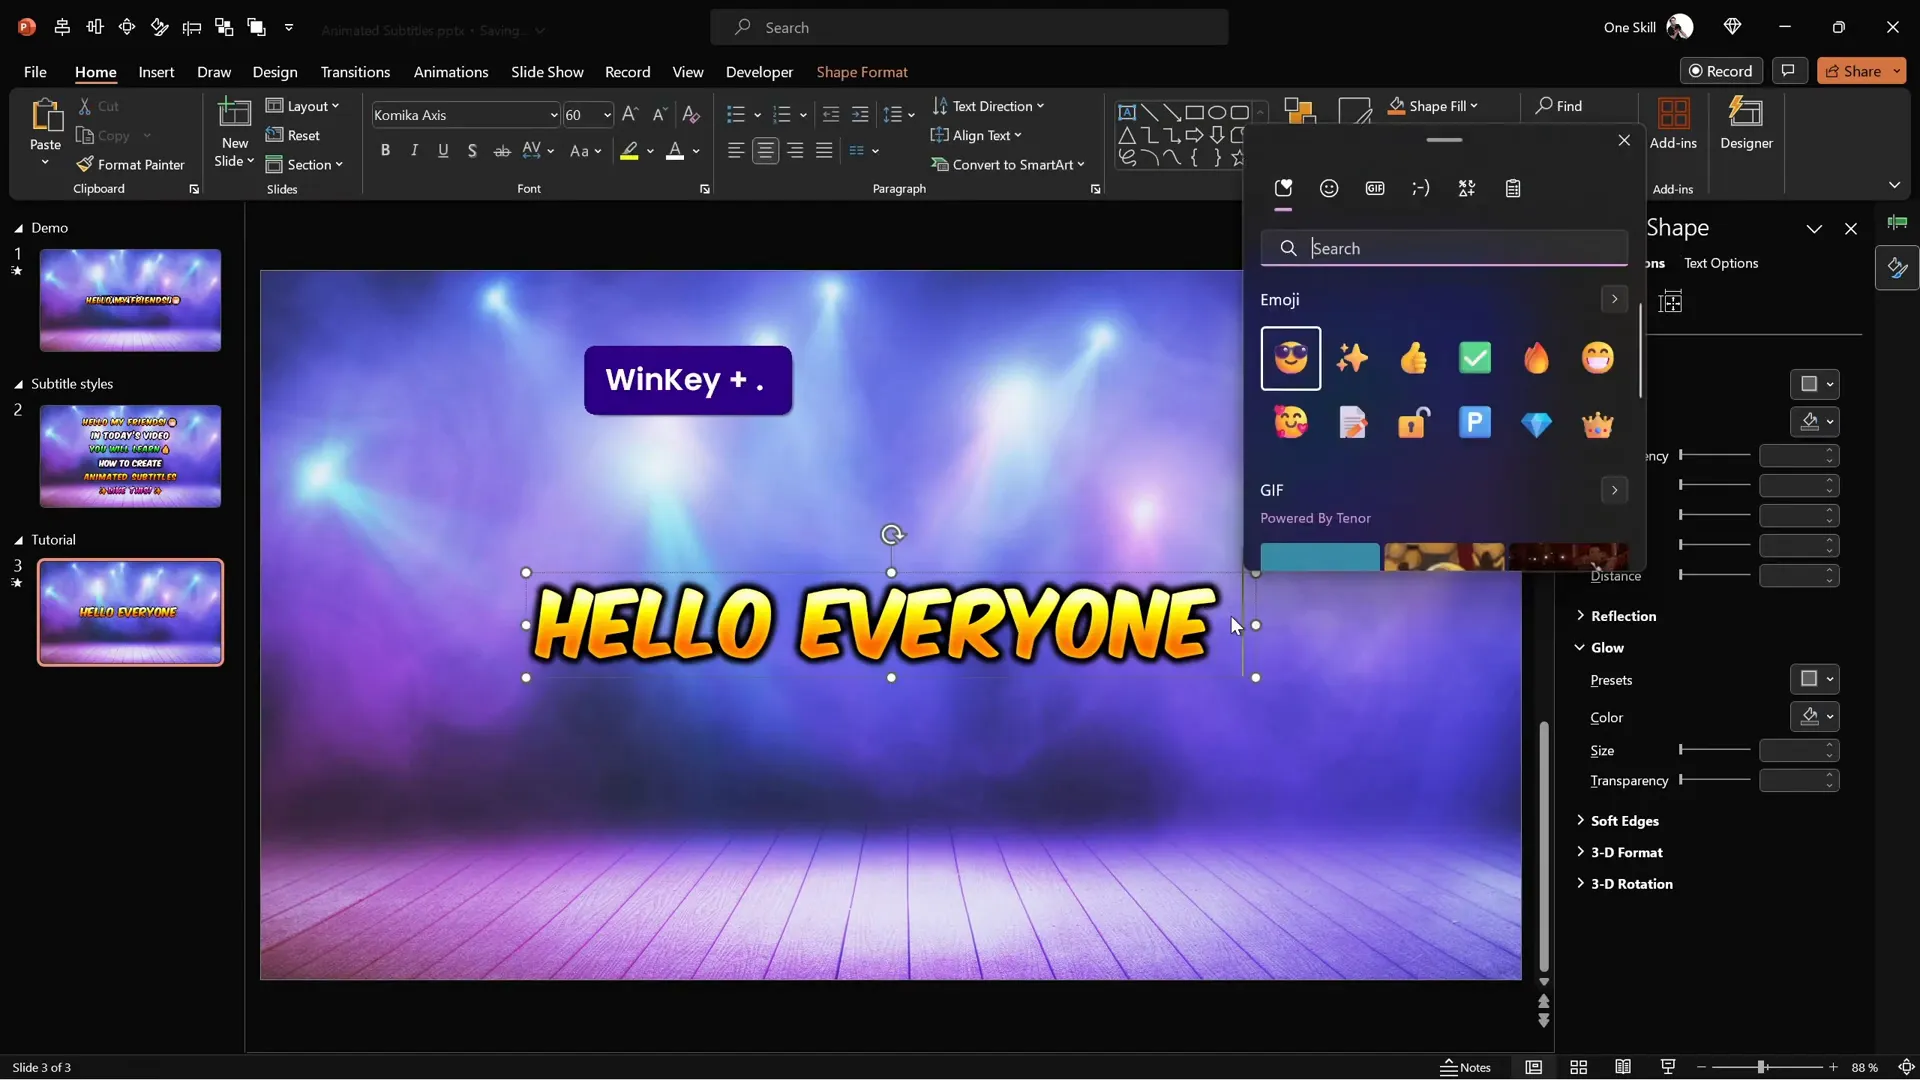Insert the sparkles emoji
Screen dimensions: 1920x1080
tap(1352, 358)
